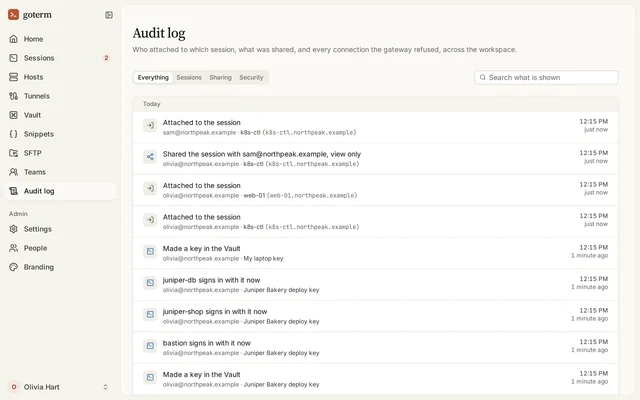Image resolution: width=640 pixels, height=400 pixels.
Task: Select the Everything filter tab
Action: click(x=153, y=77)
